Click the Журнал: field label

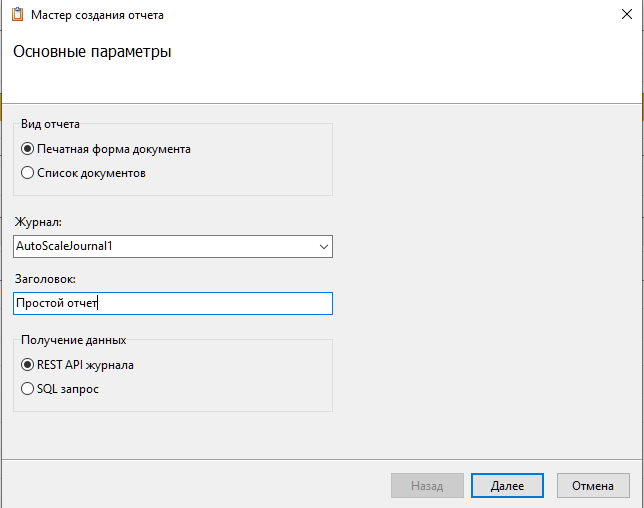(39, 221)
